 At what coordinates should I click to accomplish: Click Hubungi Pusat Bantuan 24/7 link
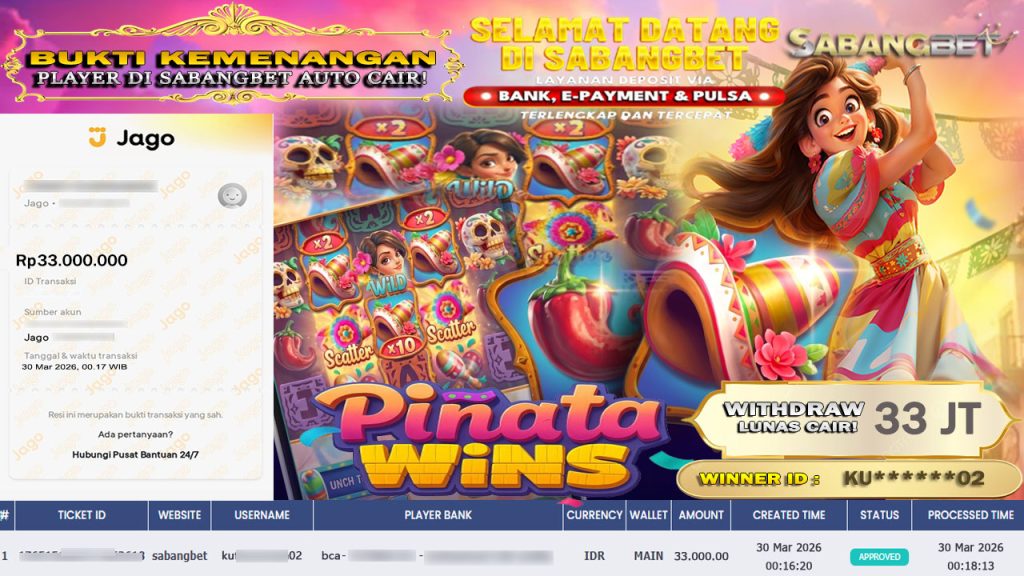135,455
